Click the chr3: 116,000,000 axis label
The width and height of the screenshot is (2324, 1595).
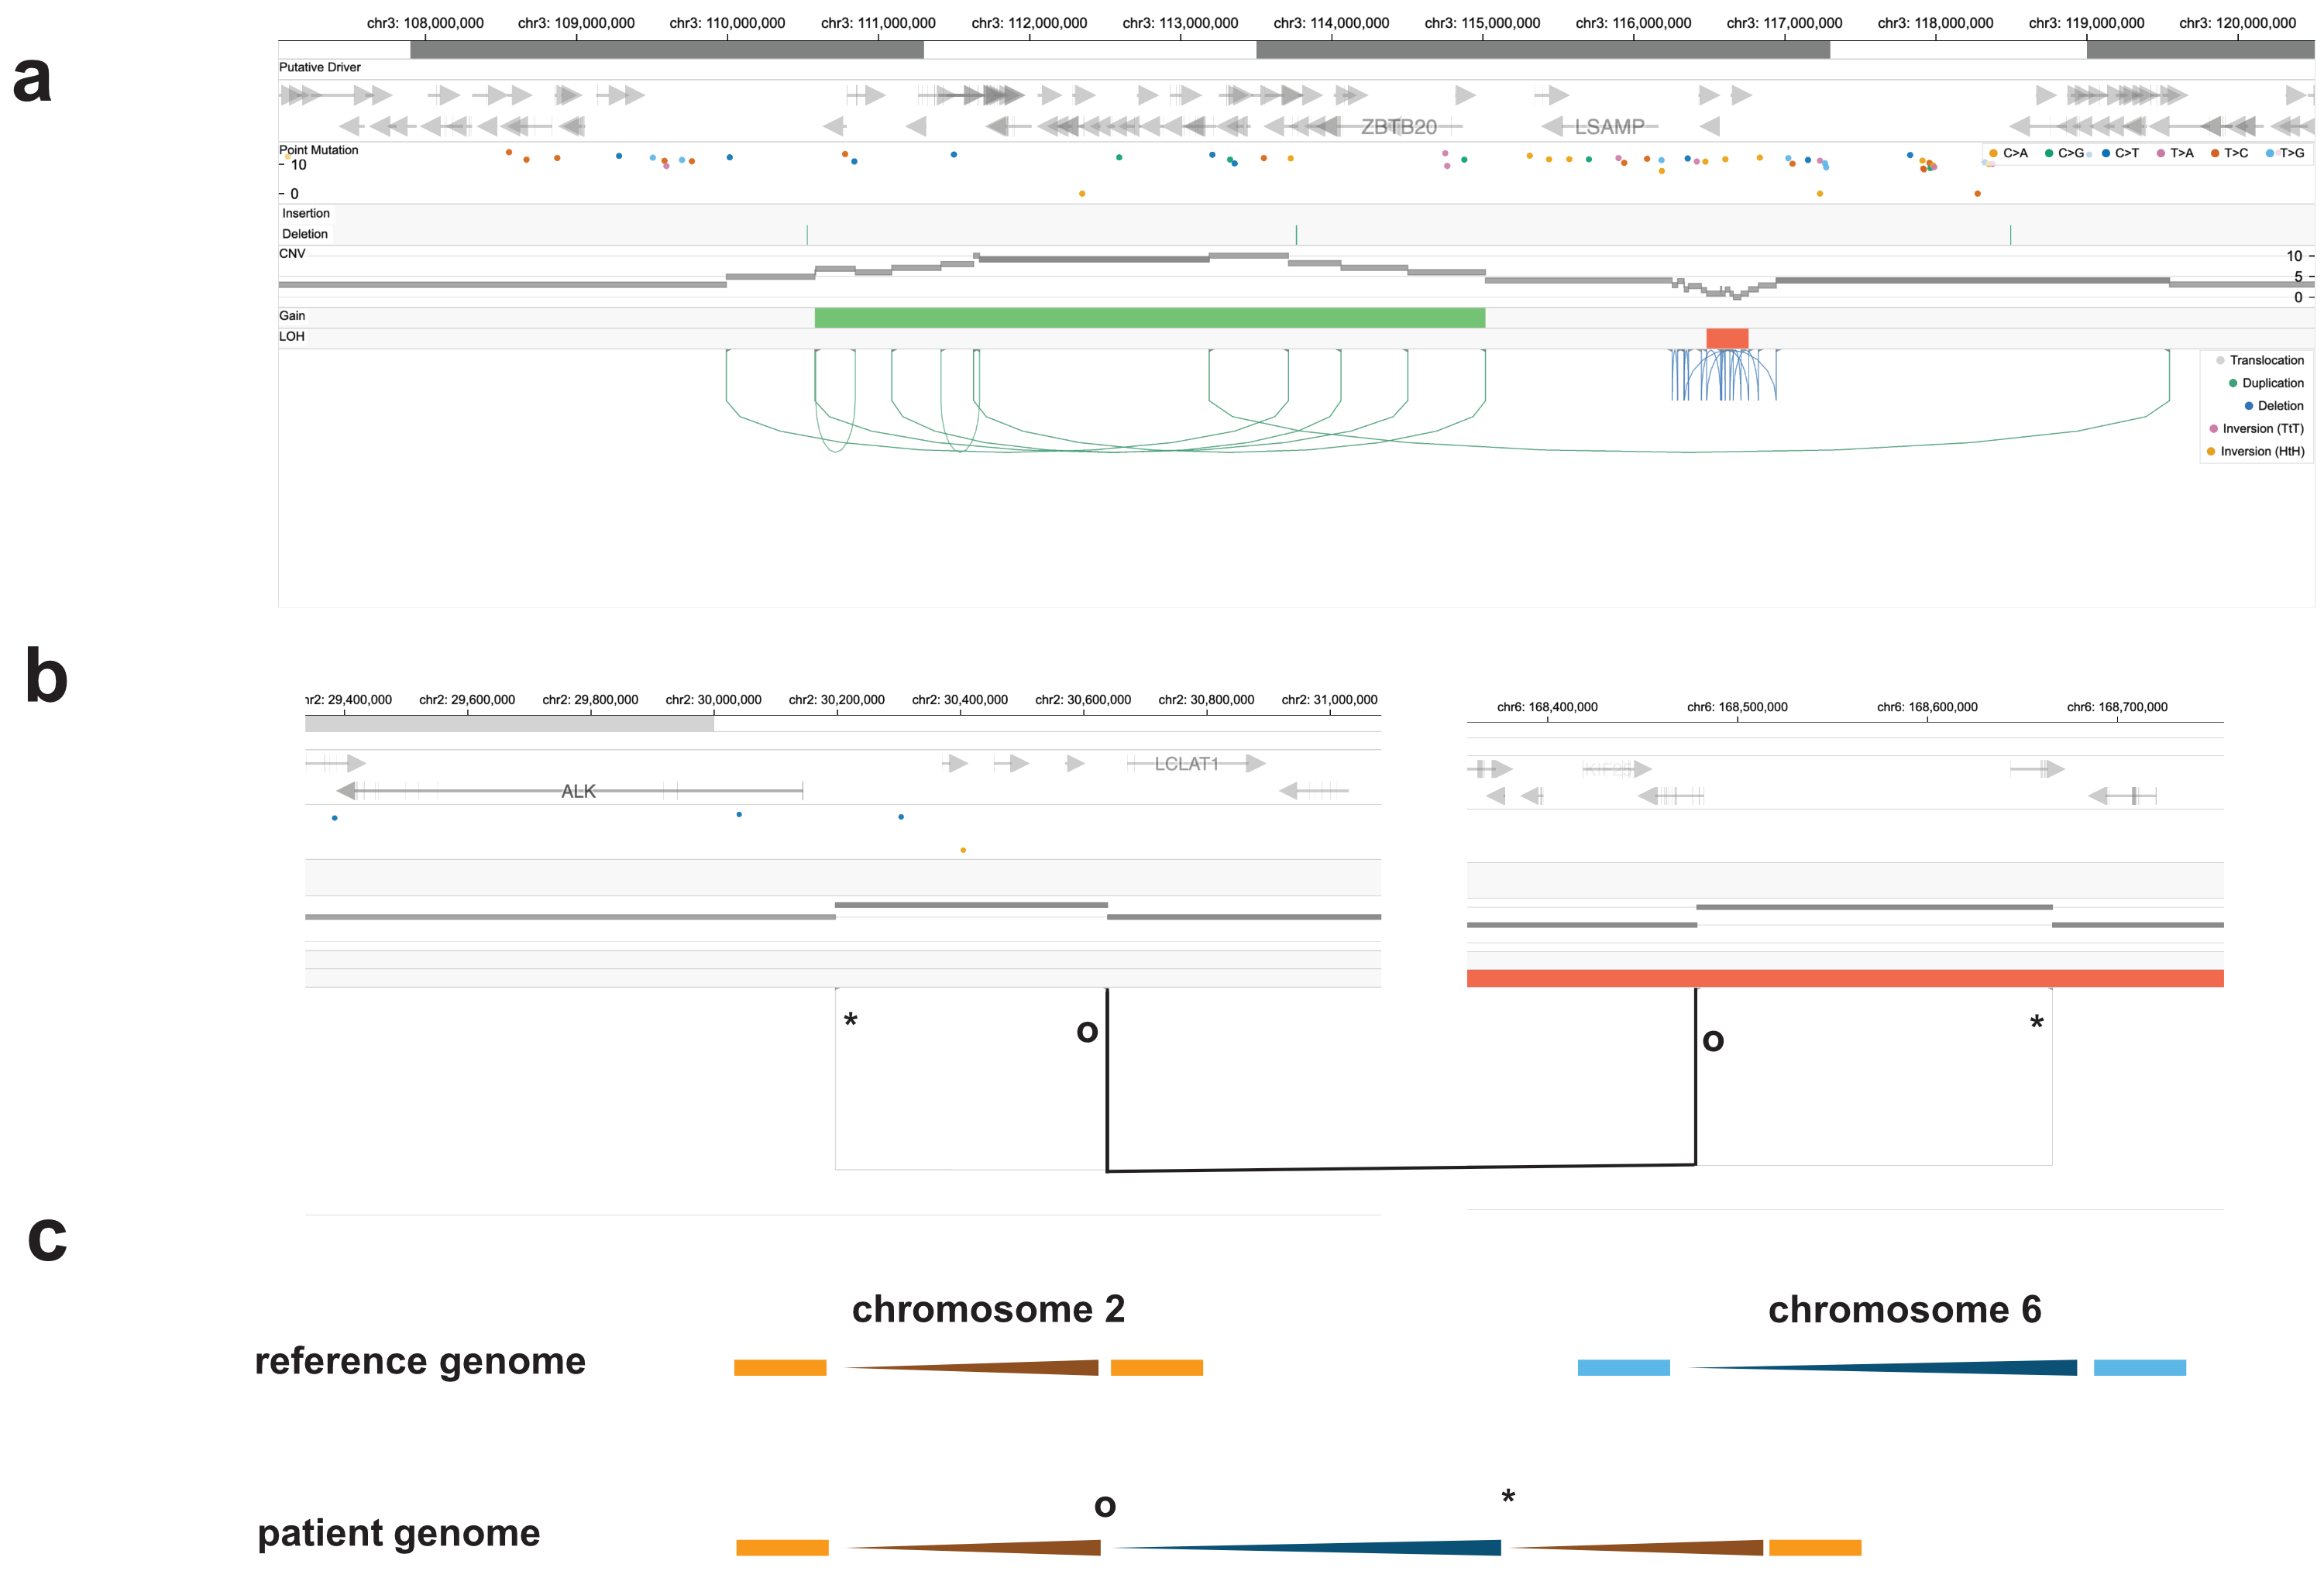(x=1633, y=23)
